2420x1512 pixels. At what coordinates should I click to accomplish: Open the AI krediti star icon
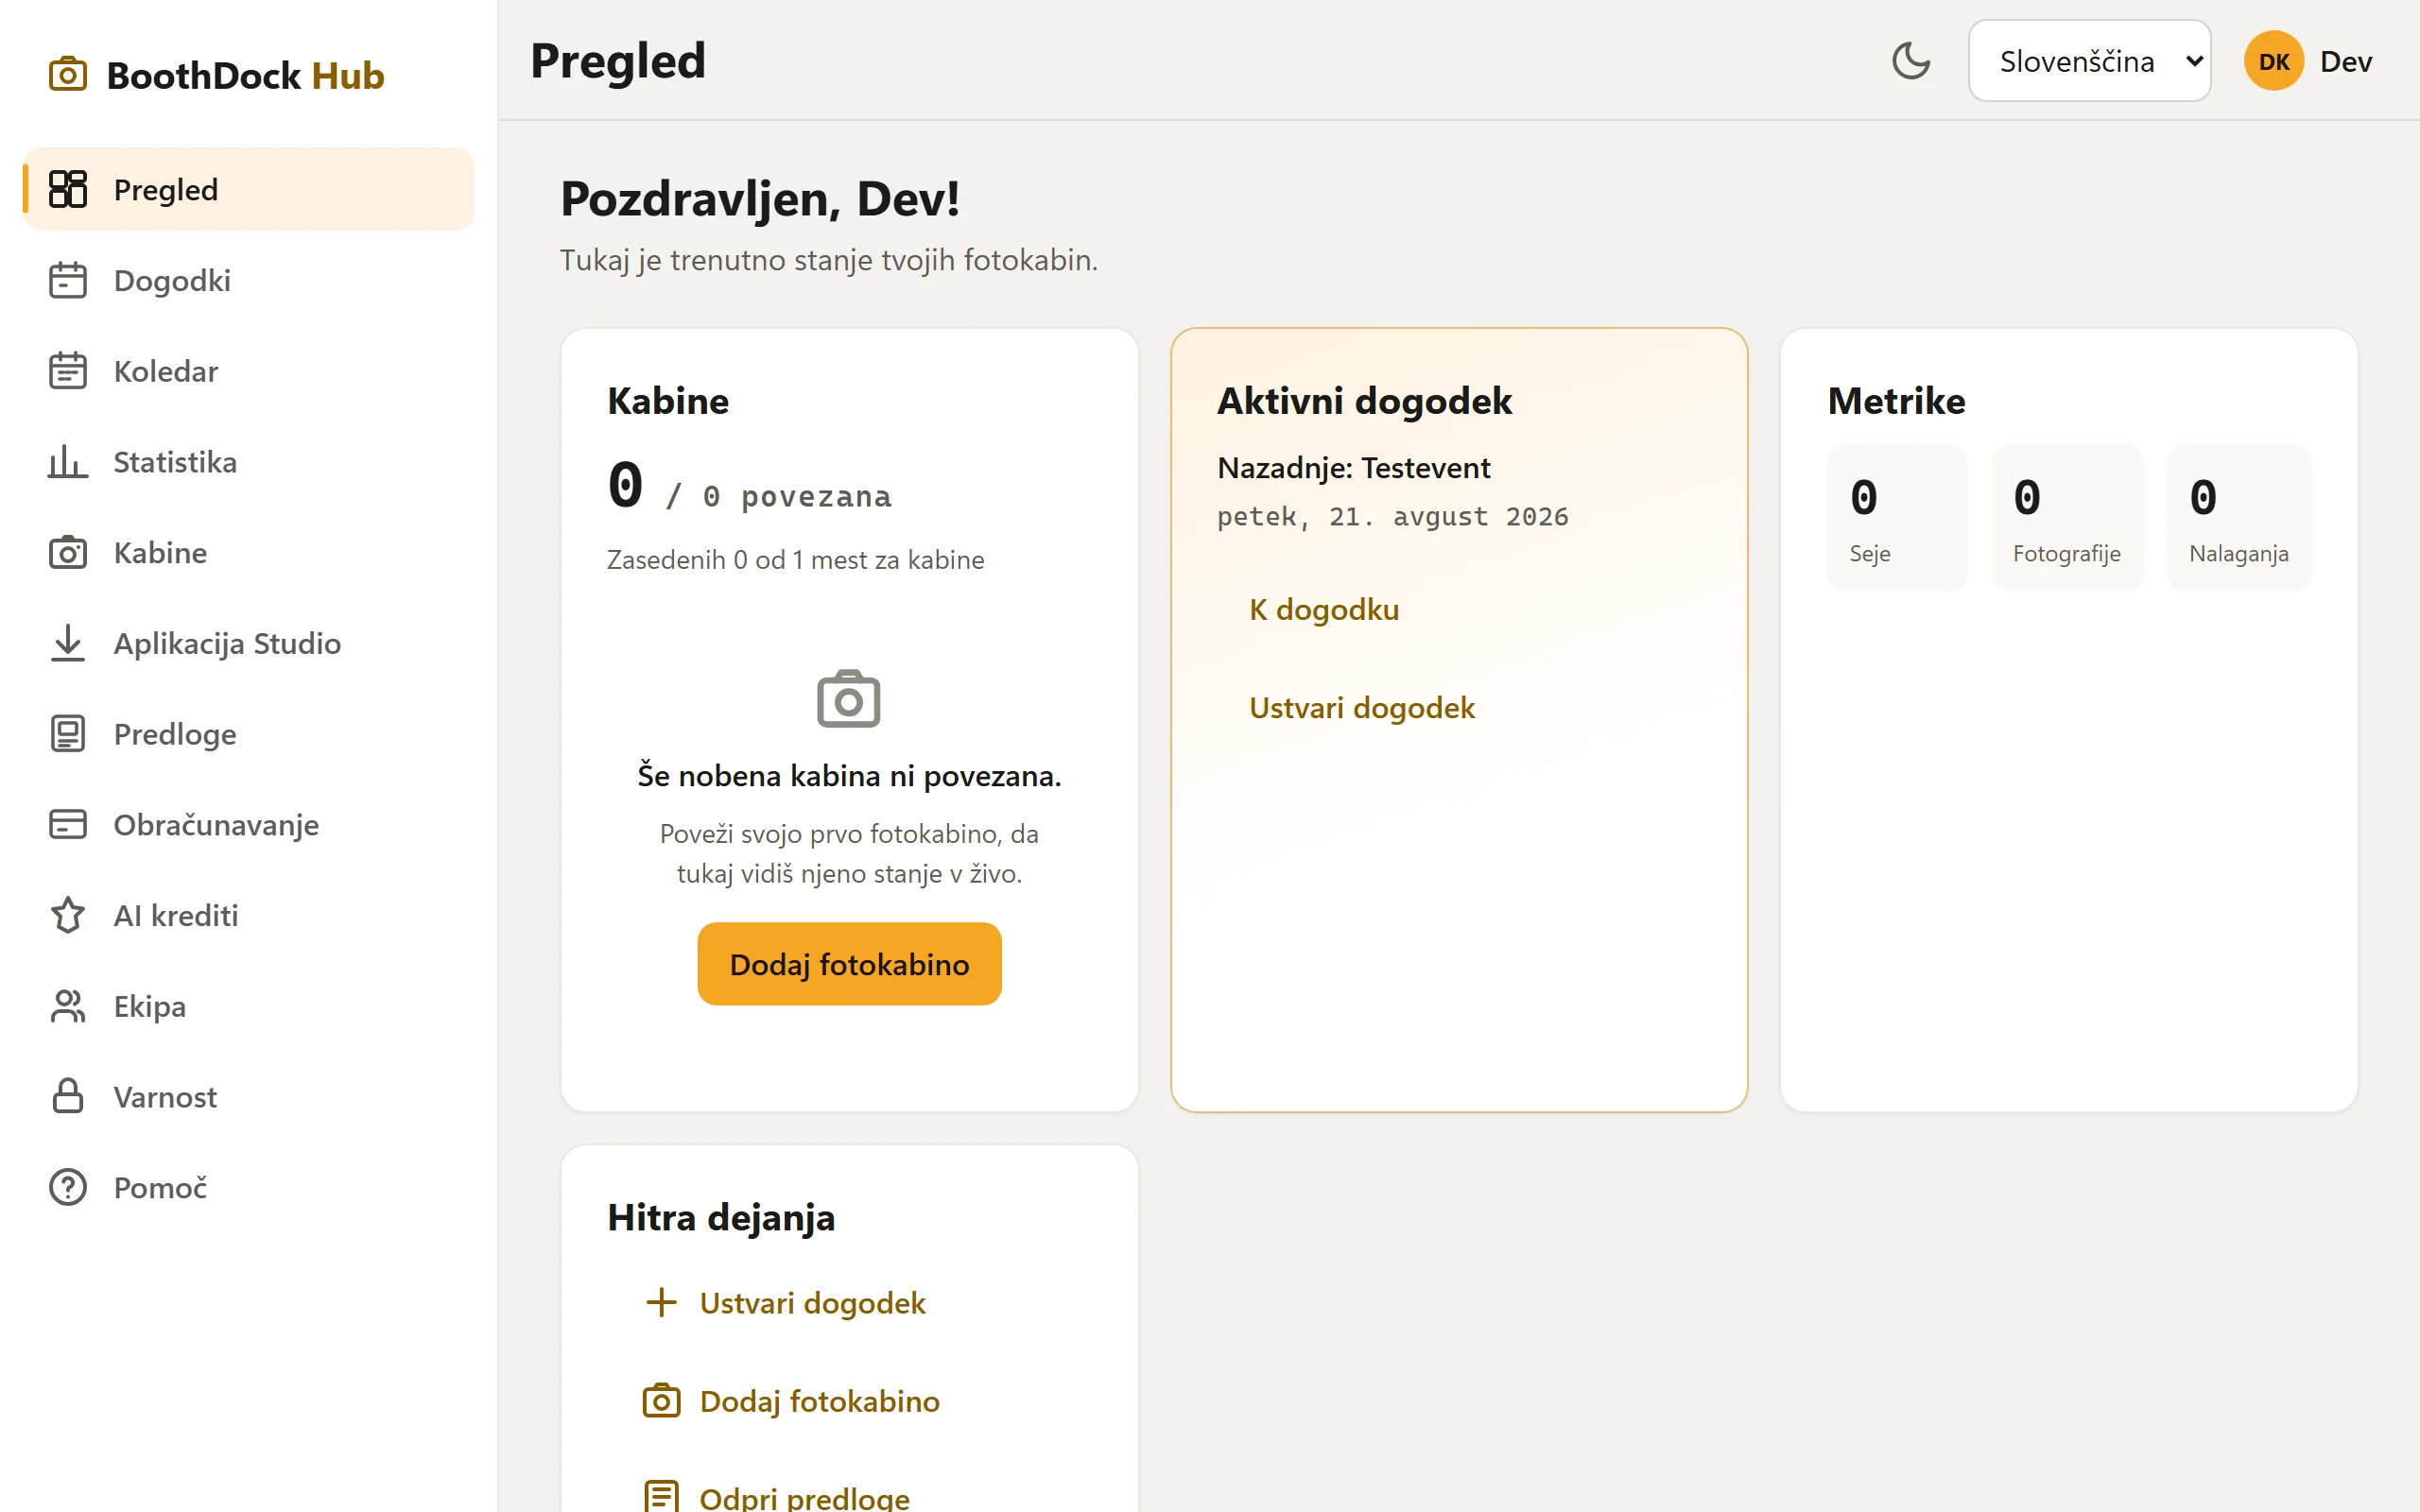click(x=68, y=915)
